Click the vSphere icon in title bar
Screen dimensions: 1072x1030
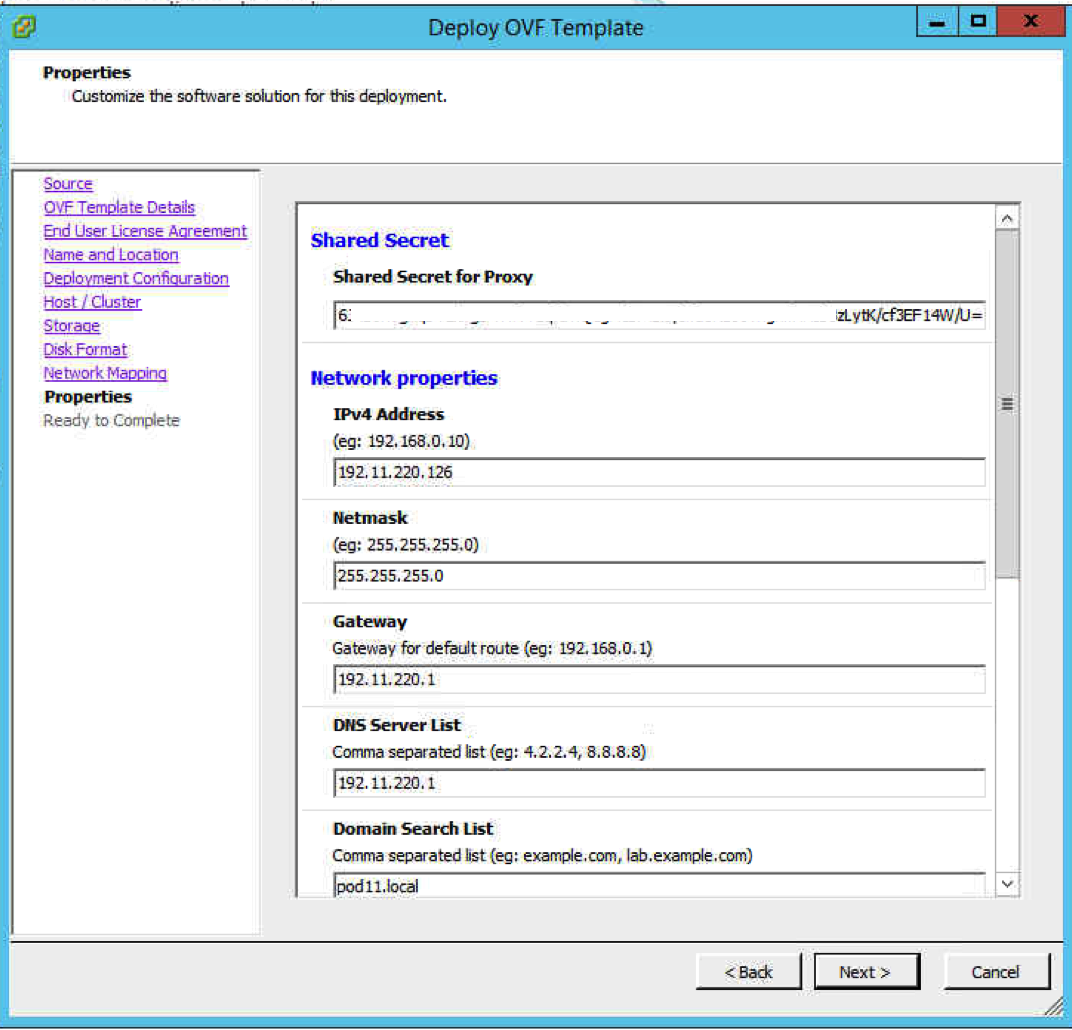pos(24,24)
